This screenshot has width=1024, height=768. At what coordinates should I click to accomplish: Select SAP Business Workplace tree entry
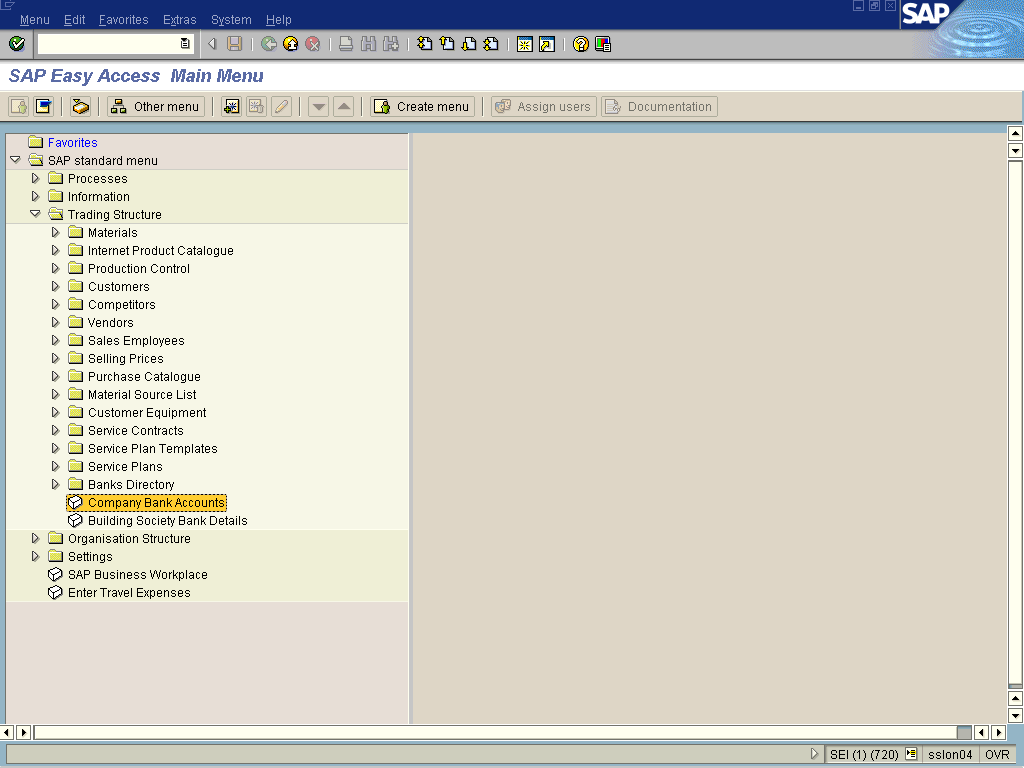click(x=138, y=574)
